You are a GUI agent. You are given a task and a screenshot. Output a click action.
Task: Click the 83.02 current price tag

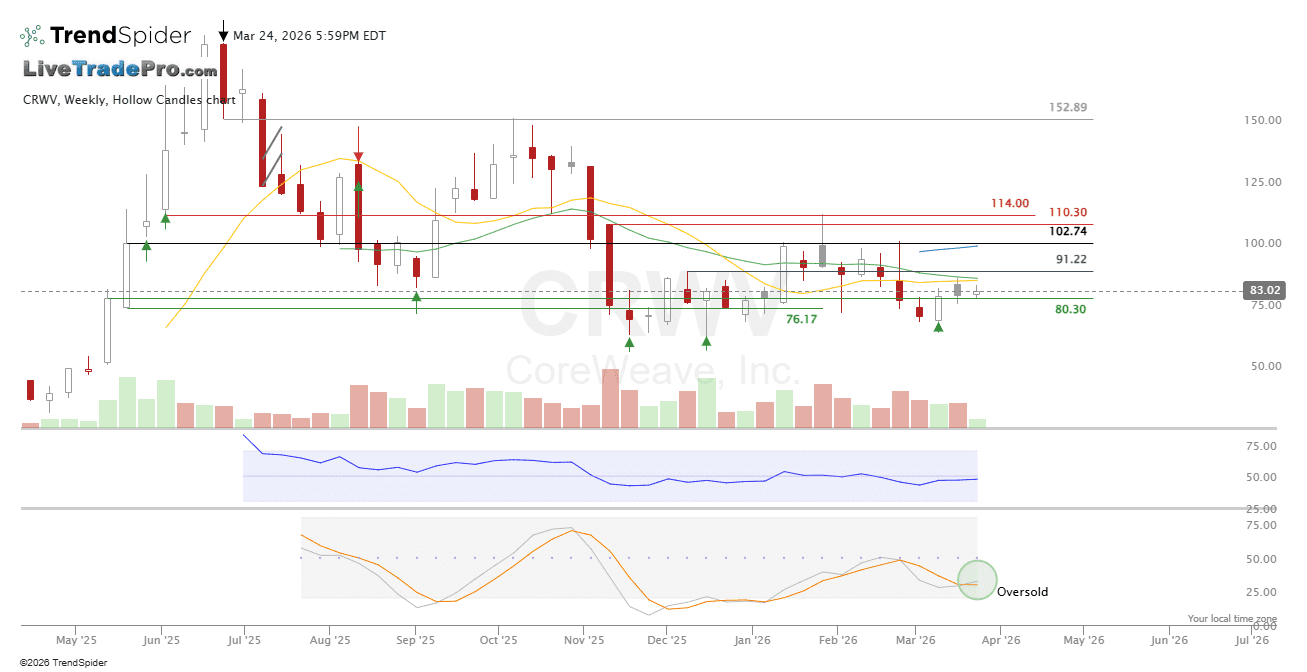1261,291
